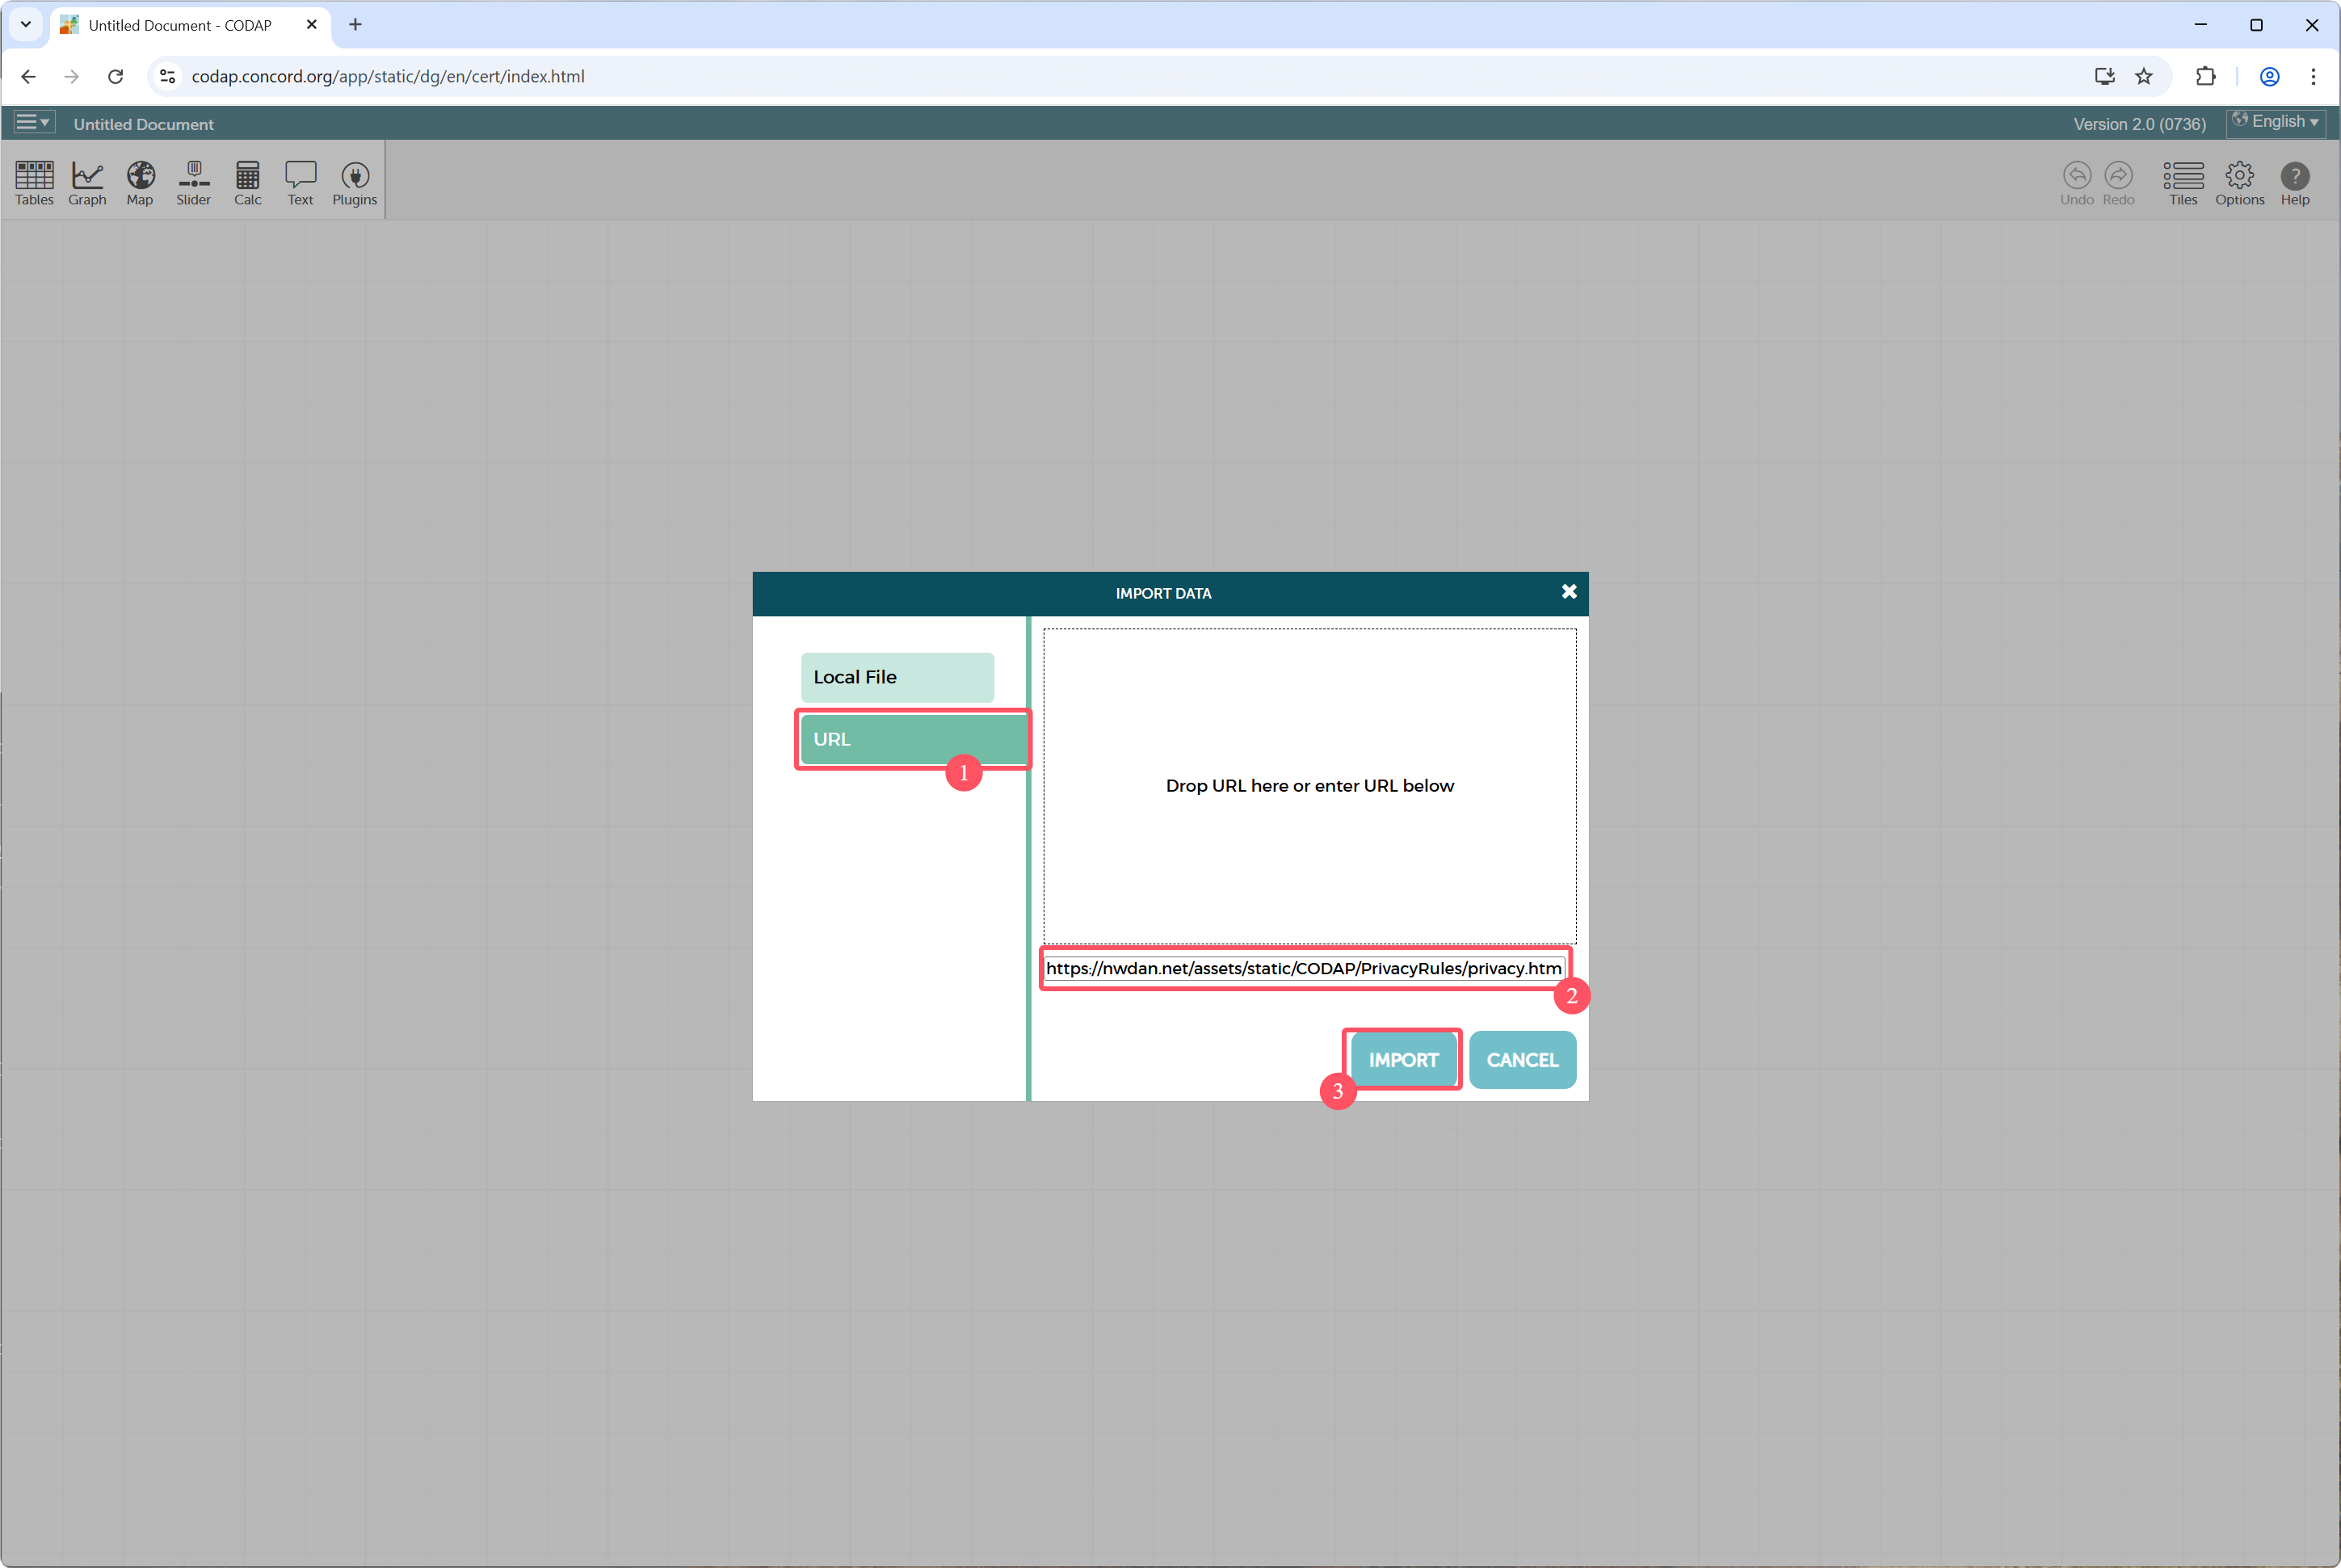Open the browser profile icon
Screen dimensions: 2341x1568
[x=2269, y=76]
